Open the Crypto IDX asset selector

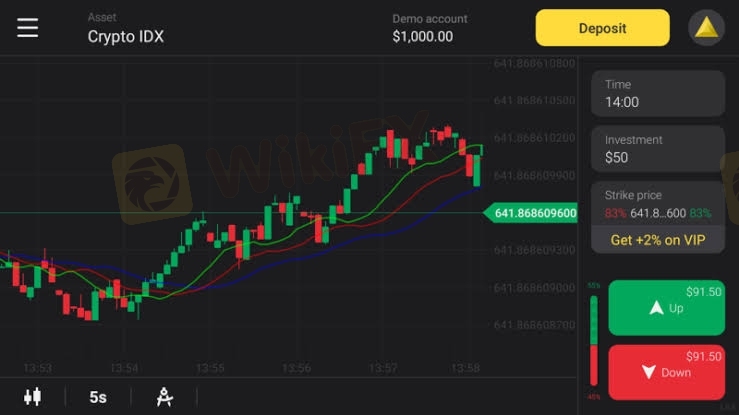[x=125, y=29]
